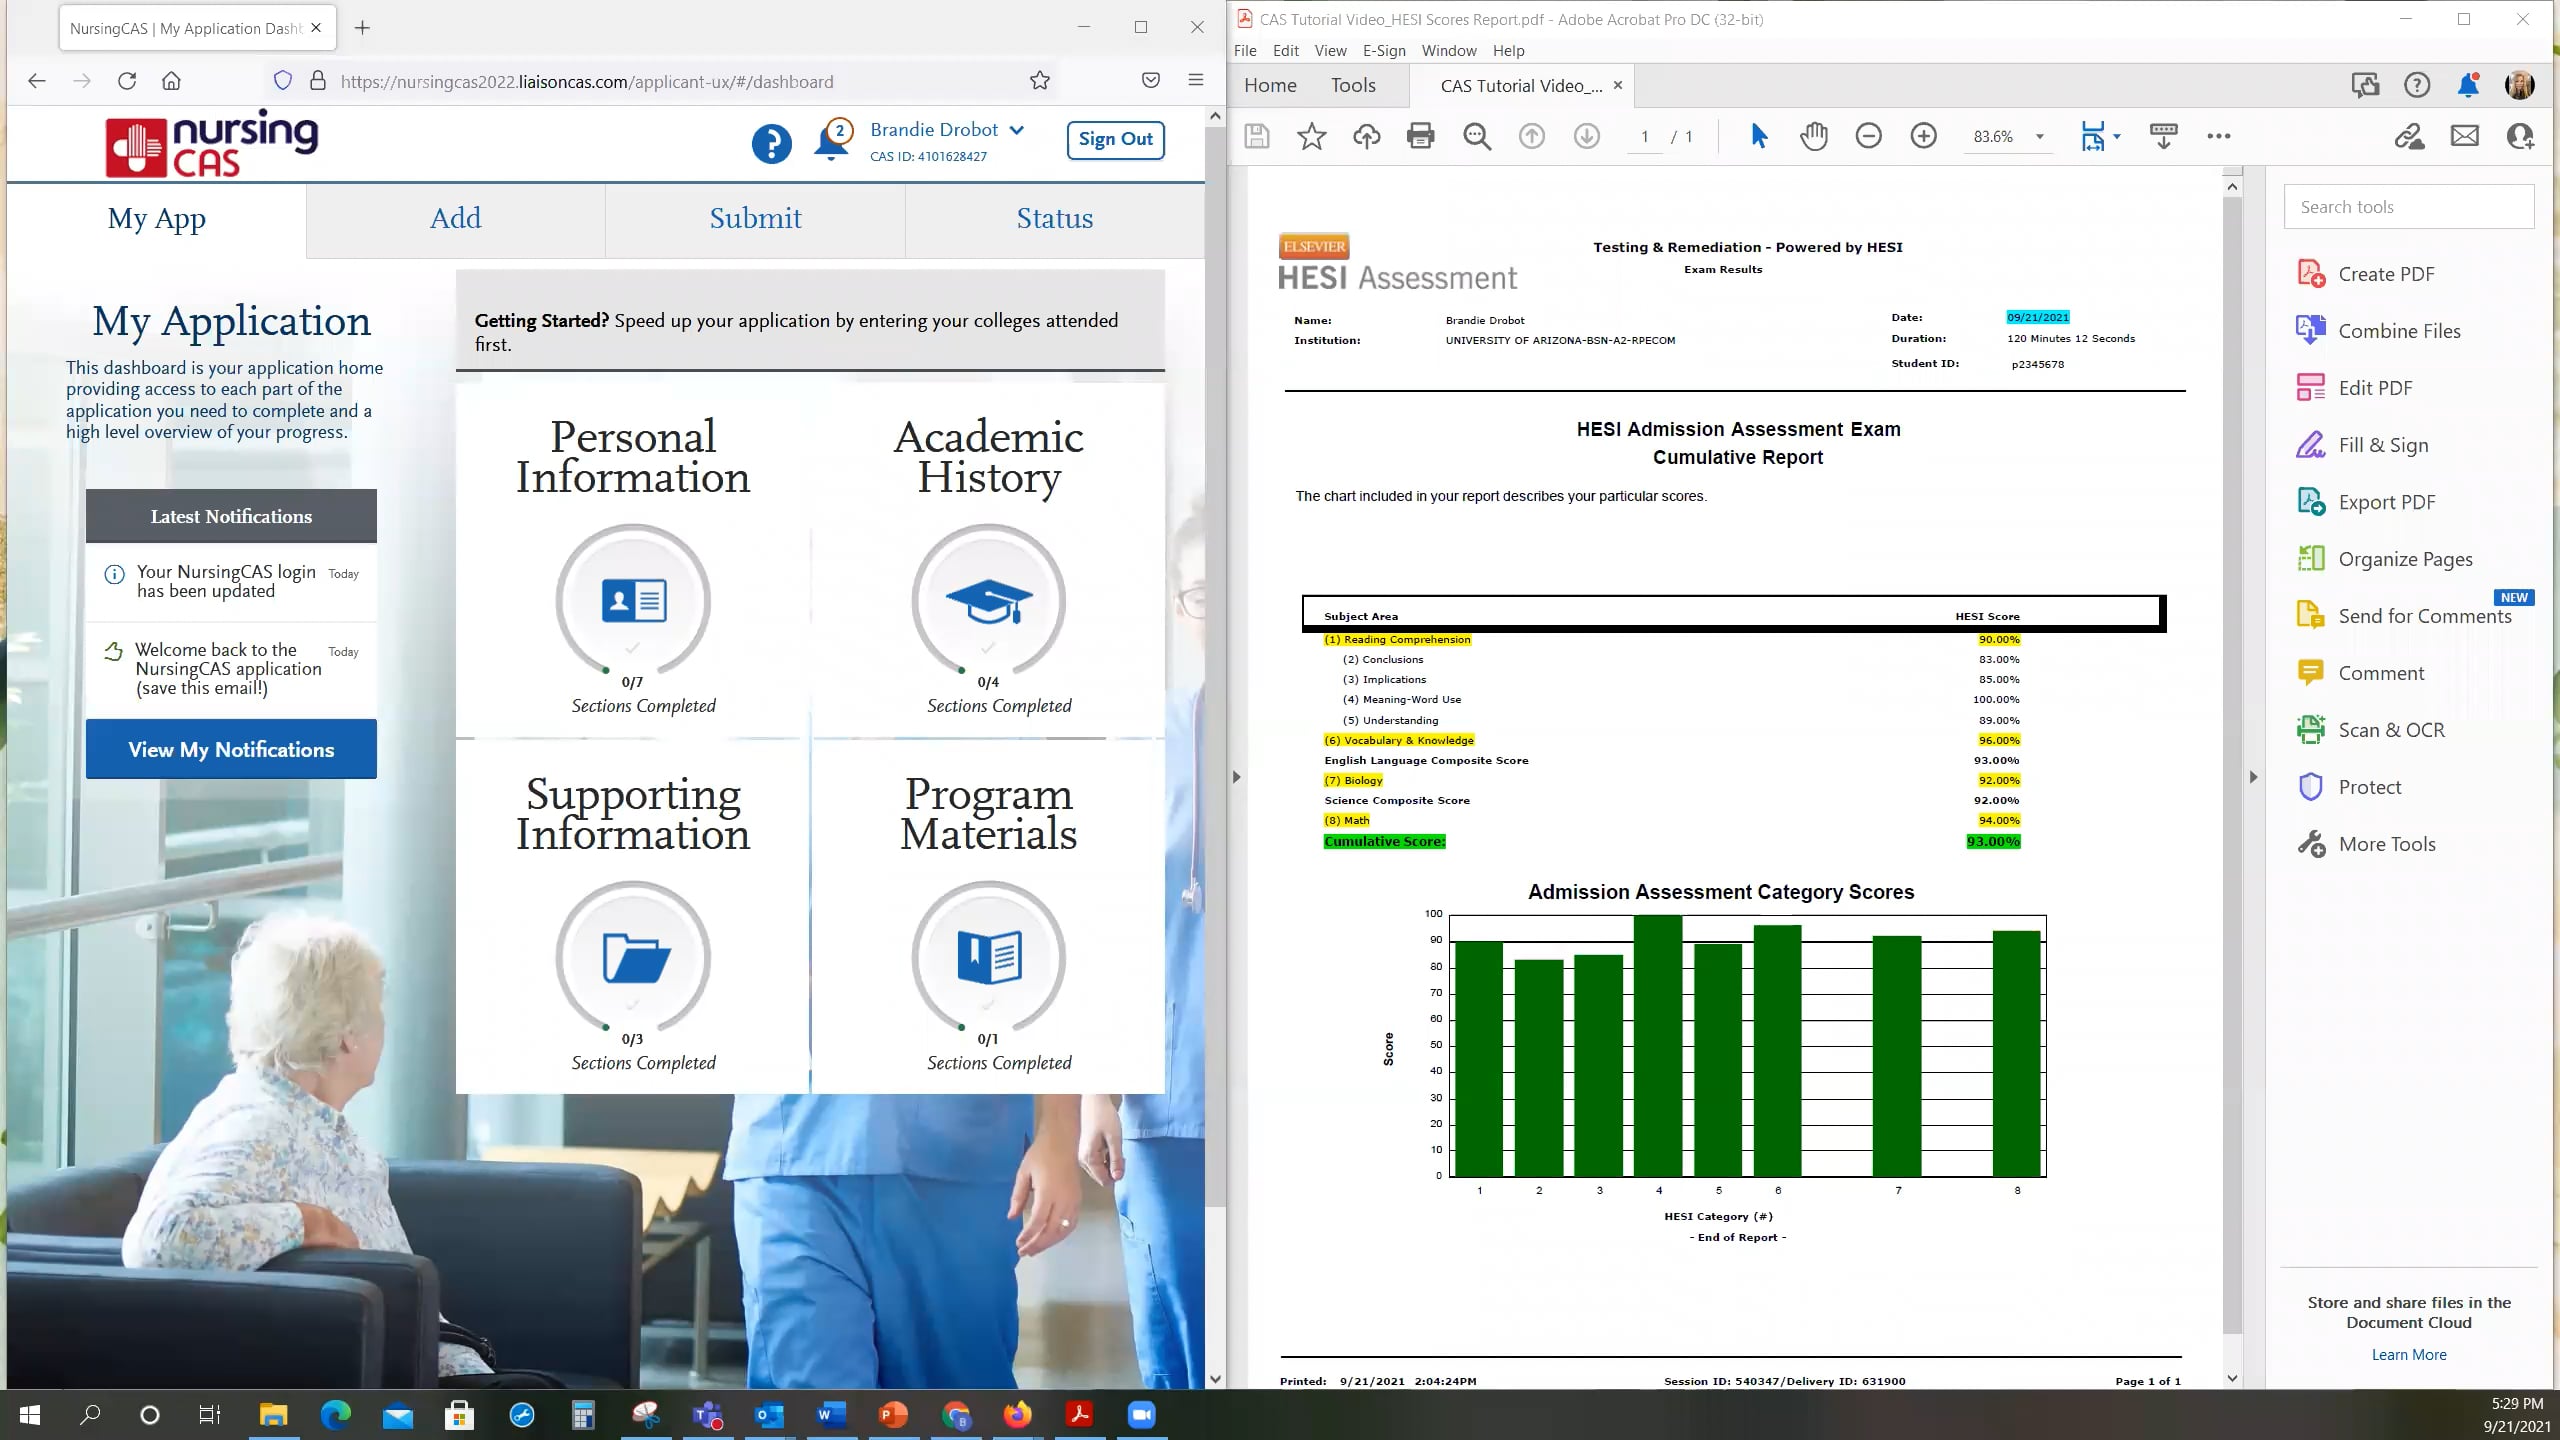Switch to the Submit tab
This screenshot has width=2560, height=1440.
[755, 218]
